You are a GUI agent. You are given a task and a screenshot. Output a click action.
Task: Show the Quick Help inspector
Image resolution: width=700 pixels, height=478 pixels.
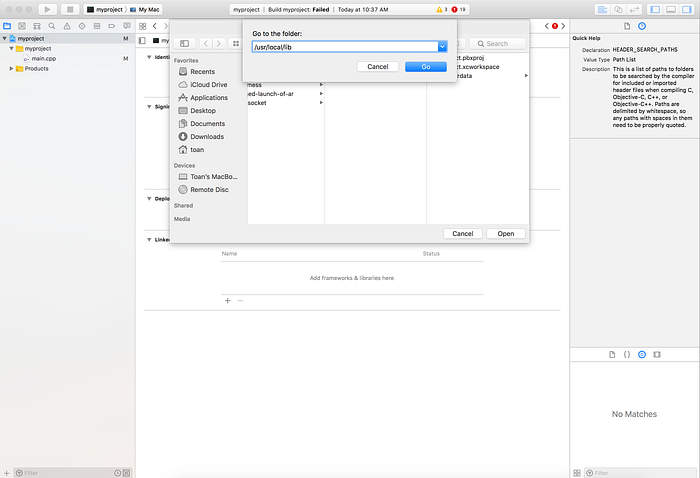[x=642, y=26]
